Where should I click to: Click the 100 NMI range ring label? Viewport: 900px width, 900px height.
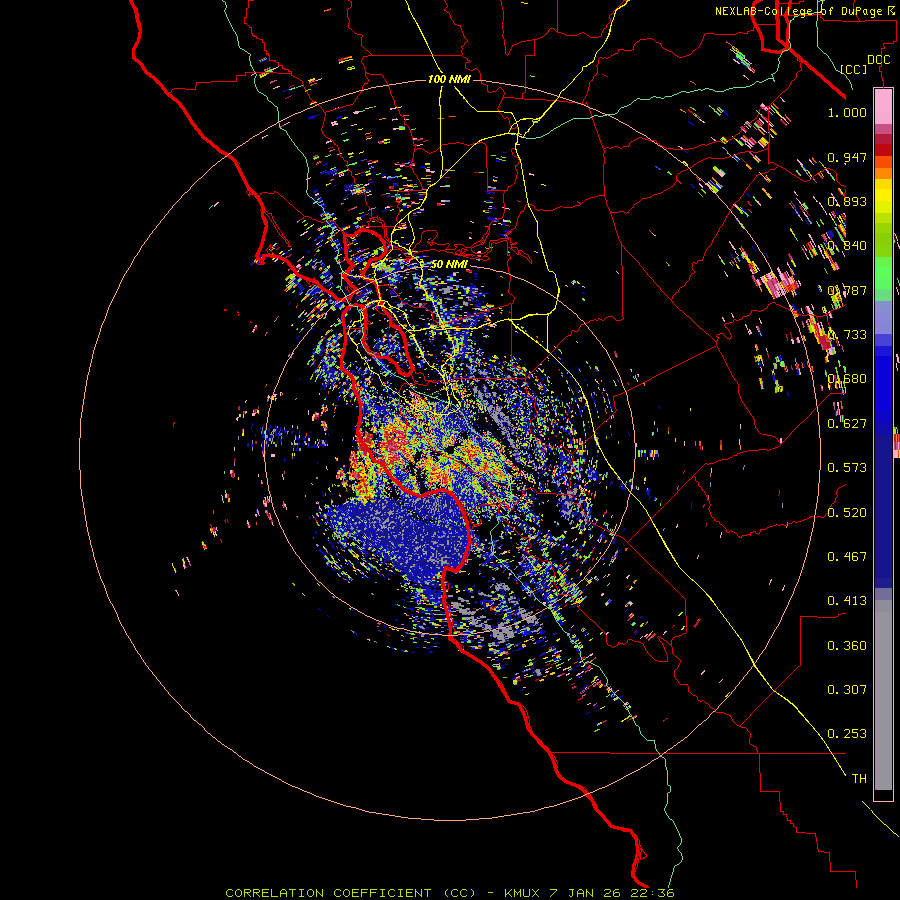[449, 79]
